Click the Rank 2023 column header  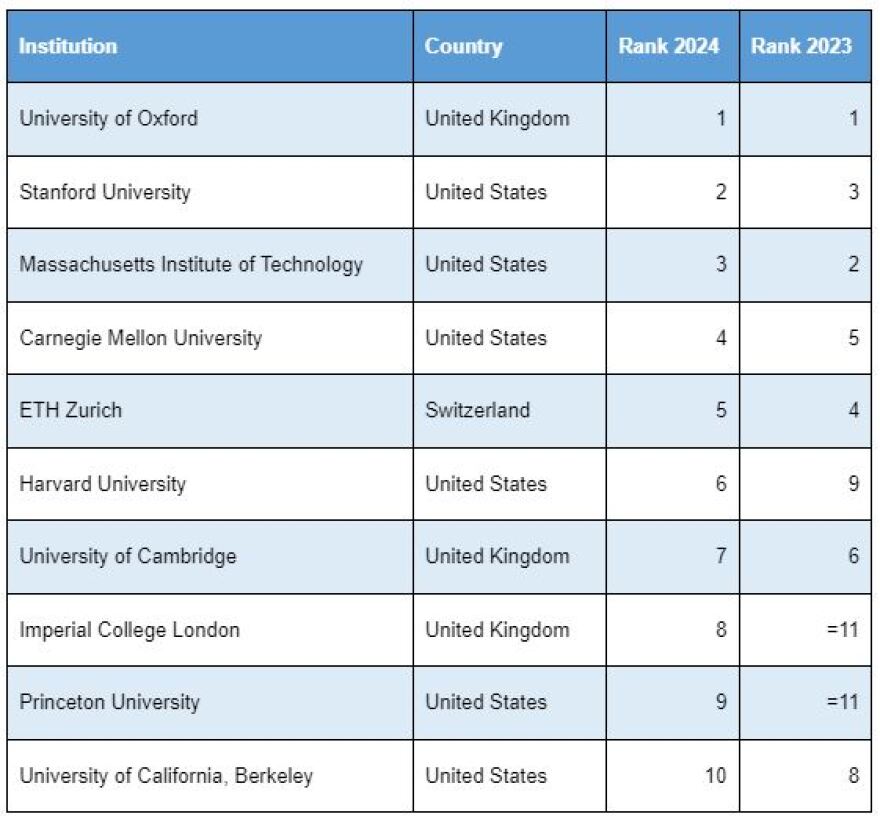801,46
